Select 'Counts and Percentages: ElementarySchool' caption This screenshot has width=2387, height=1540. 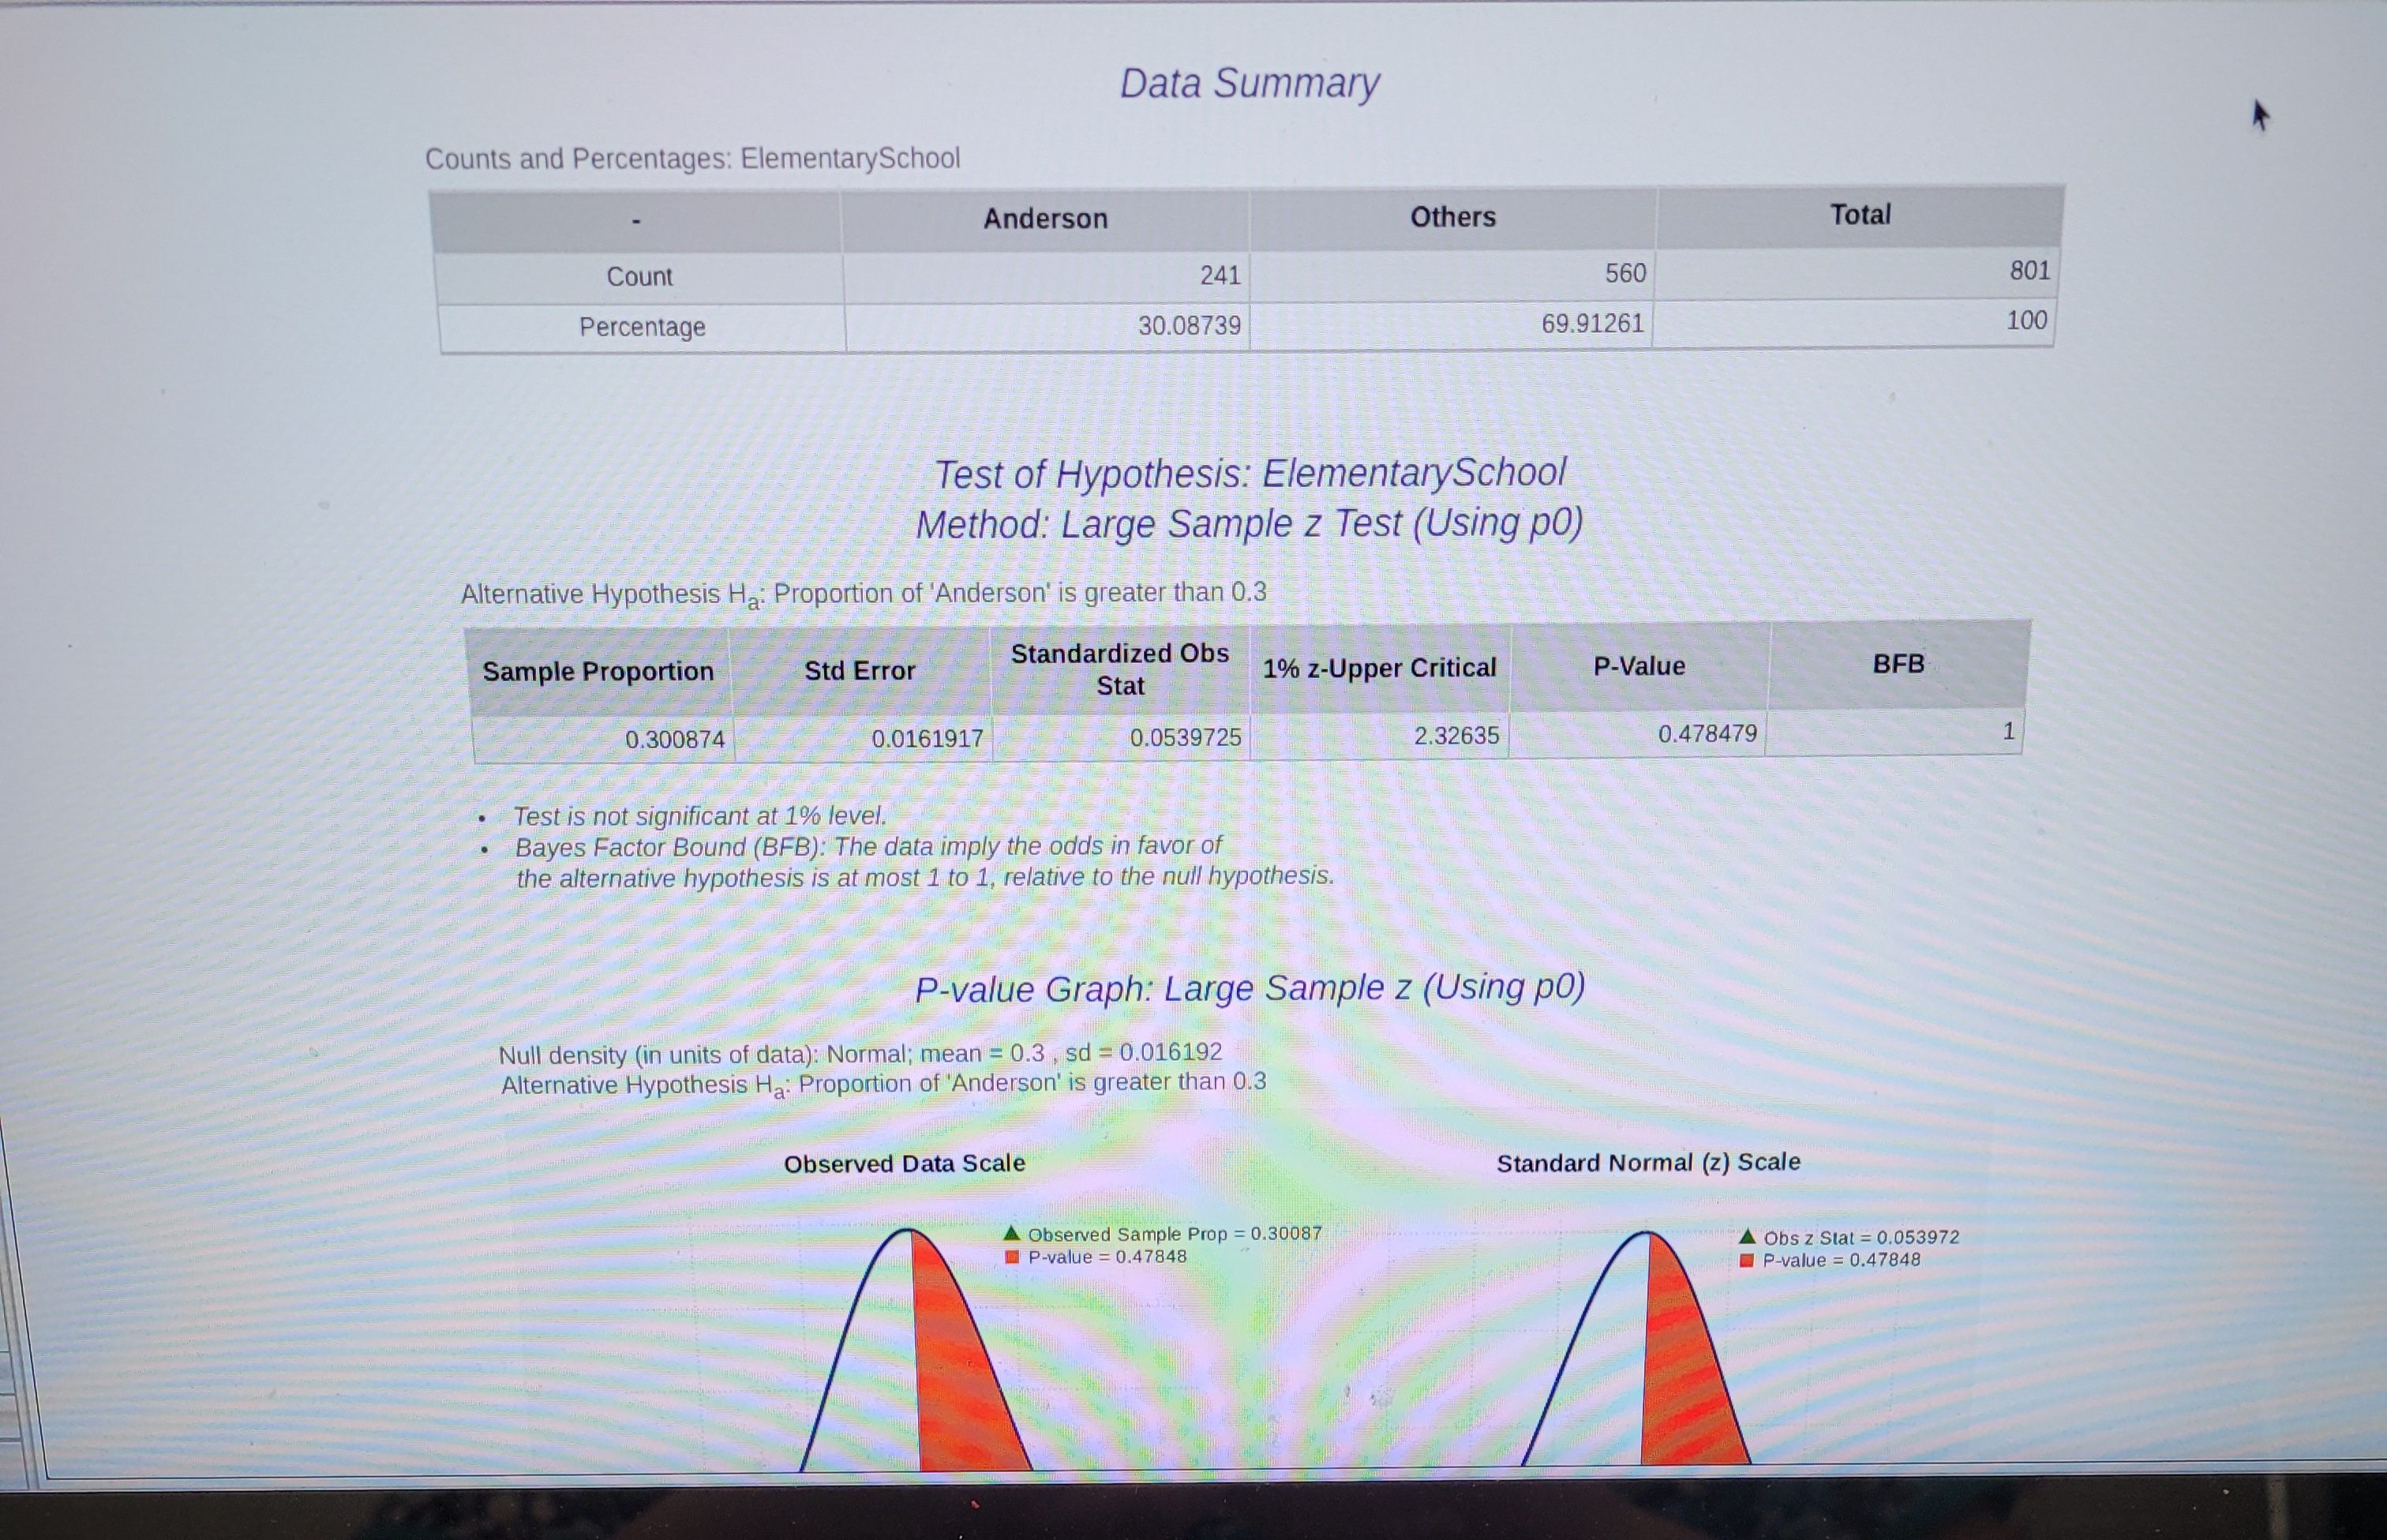(692, 158)
